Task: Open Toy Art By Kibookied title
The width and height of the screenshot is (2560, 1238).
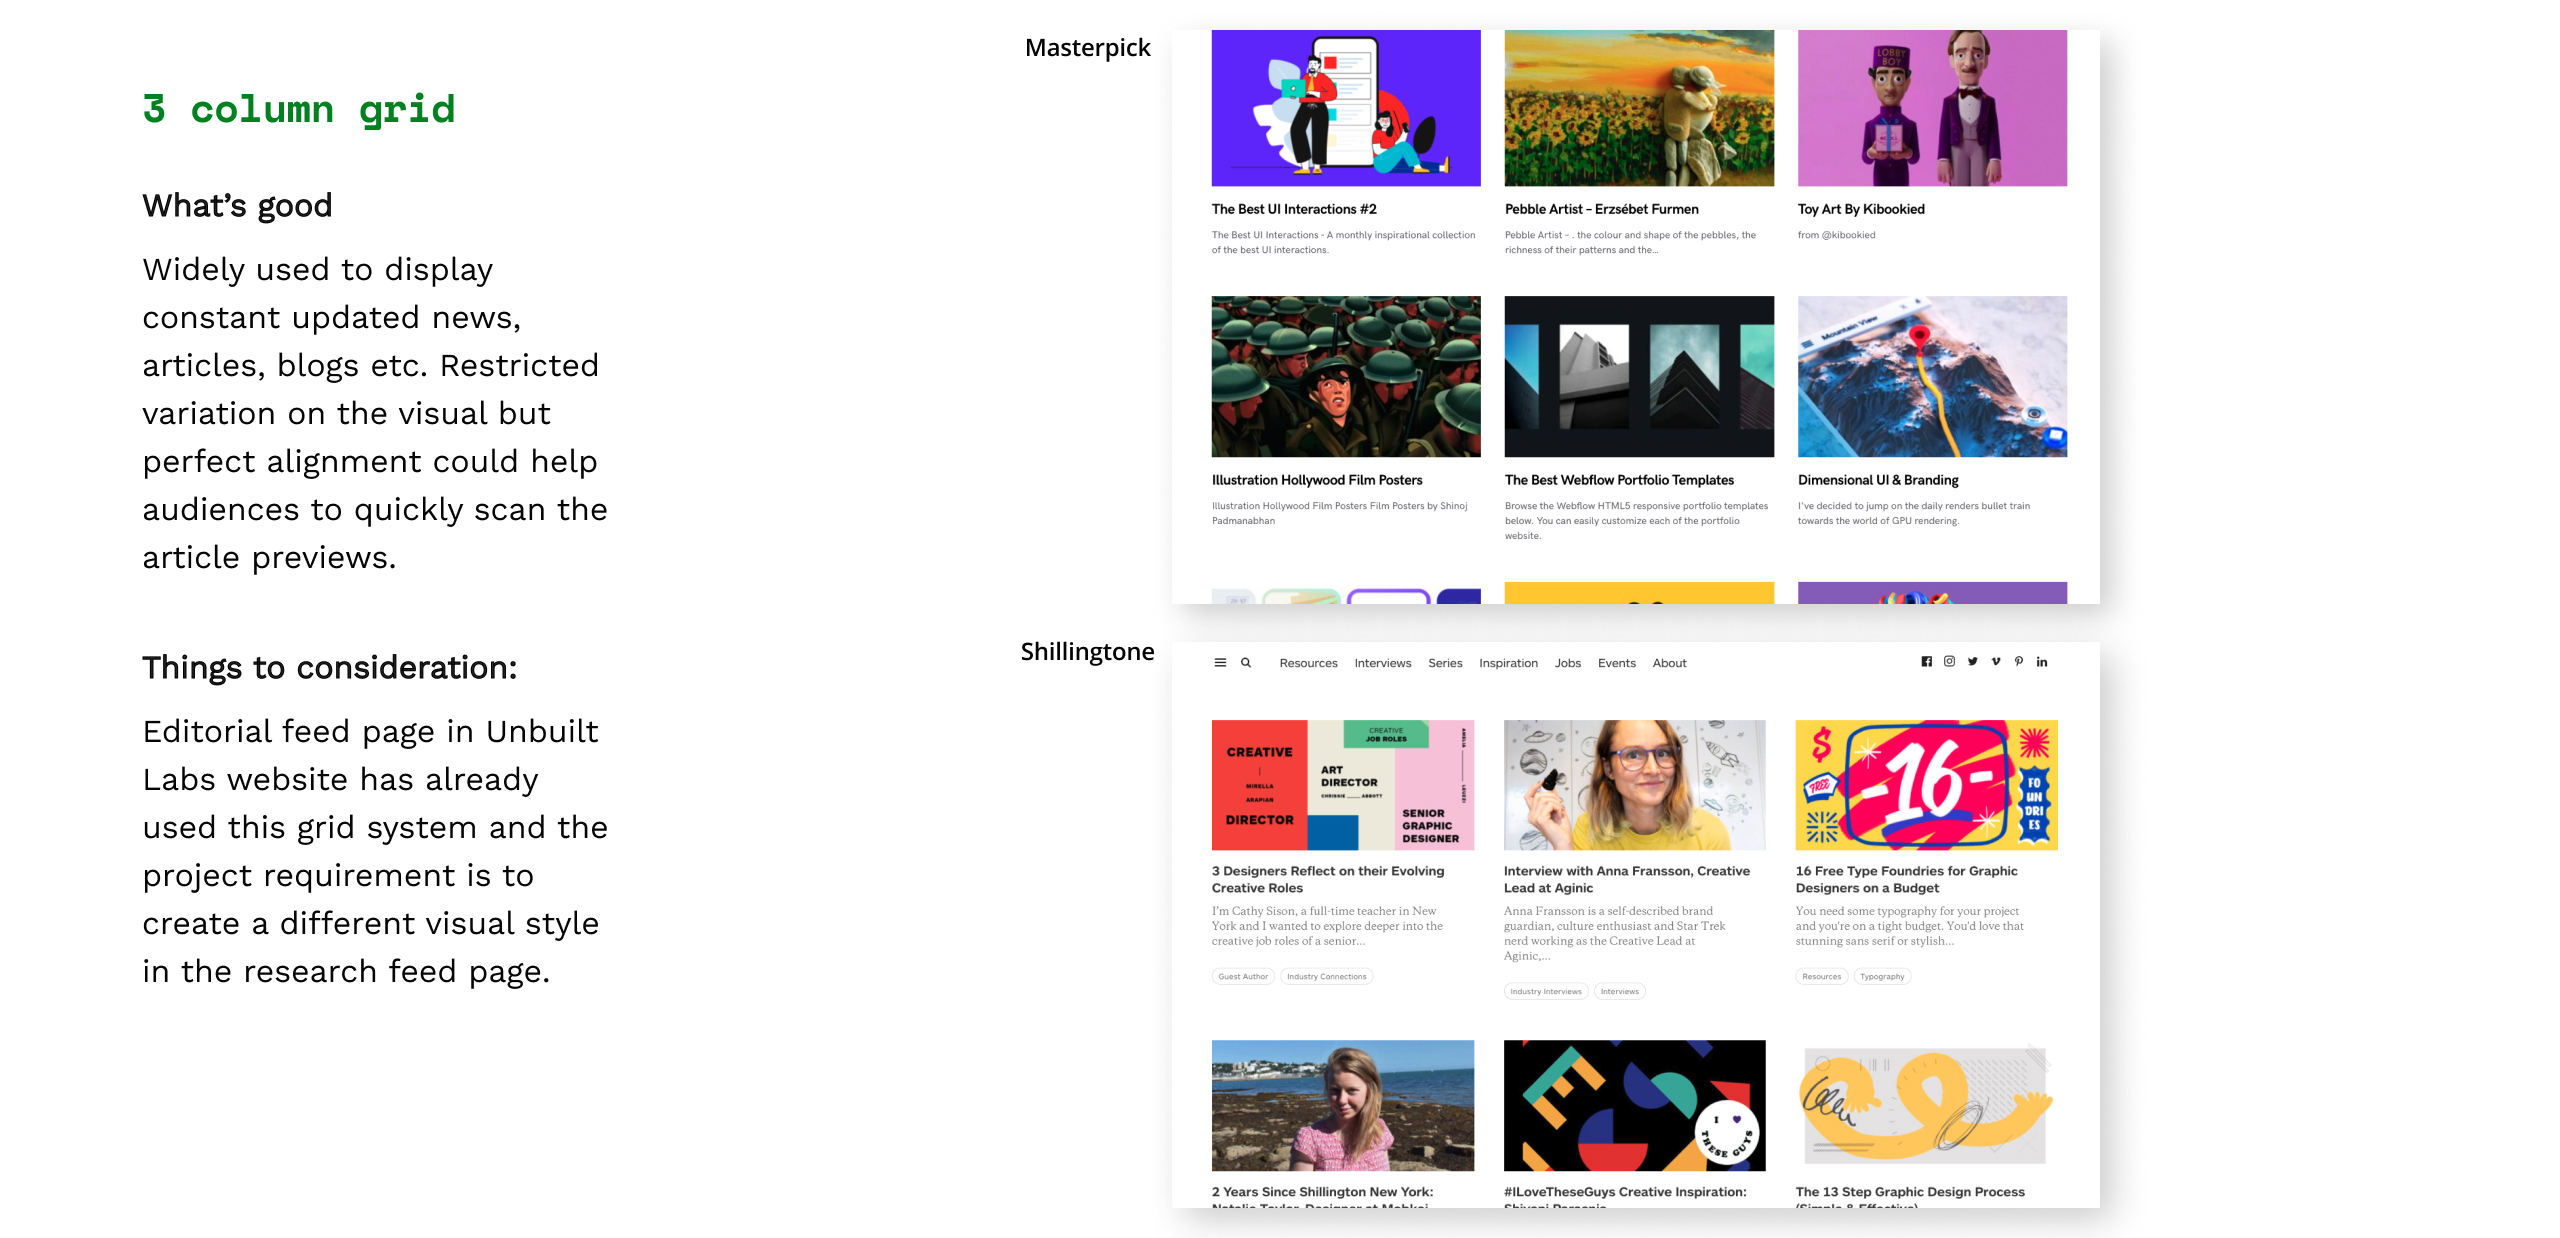Action: 1861,209
